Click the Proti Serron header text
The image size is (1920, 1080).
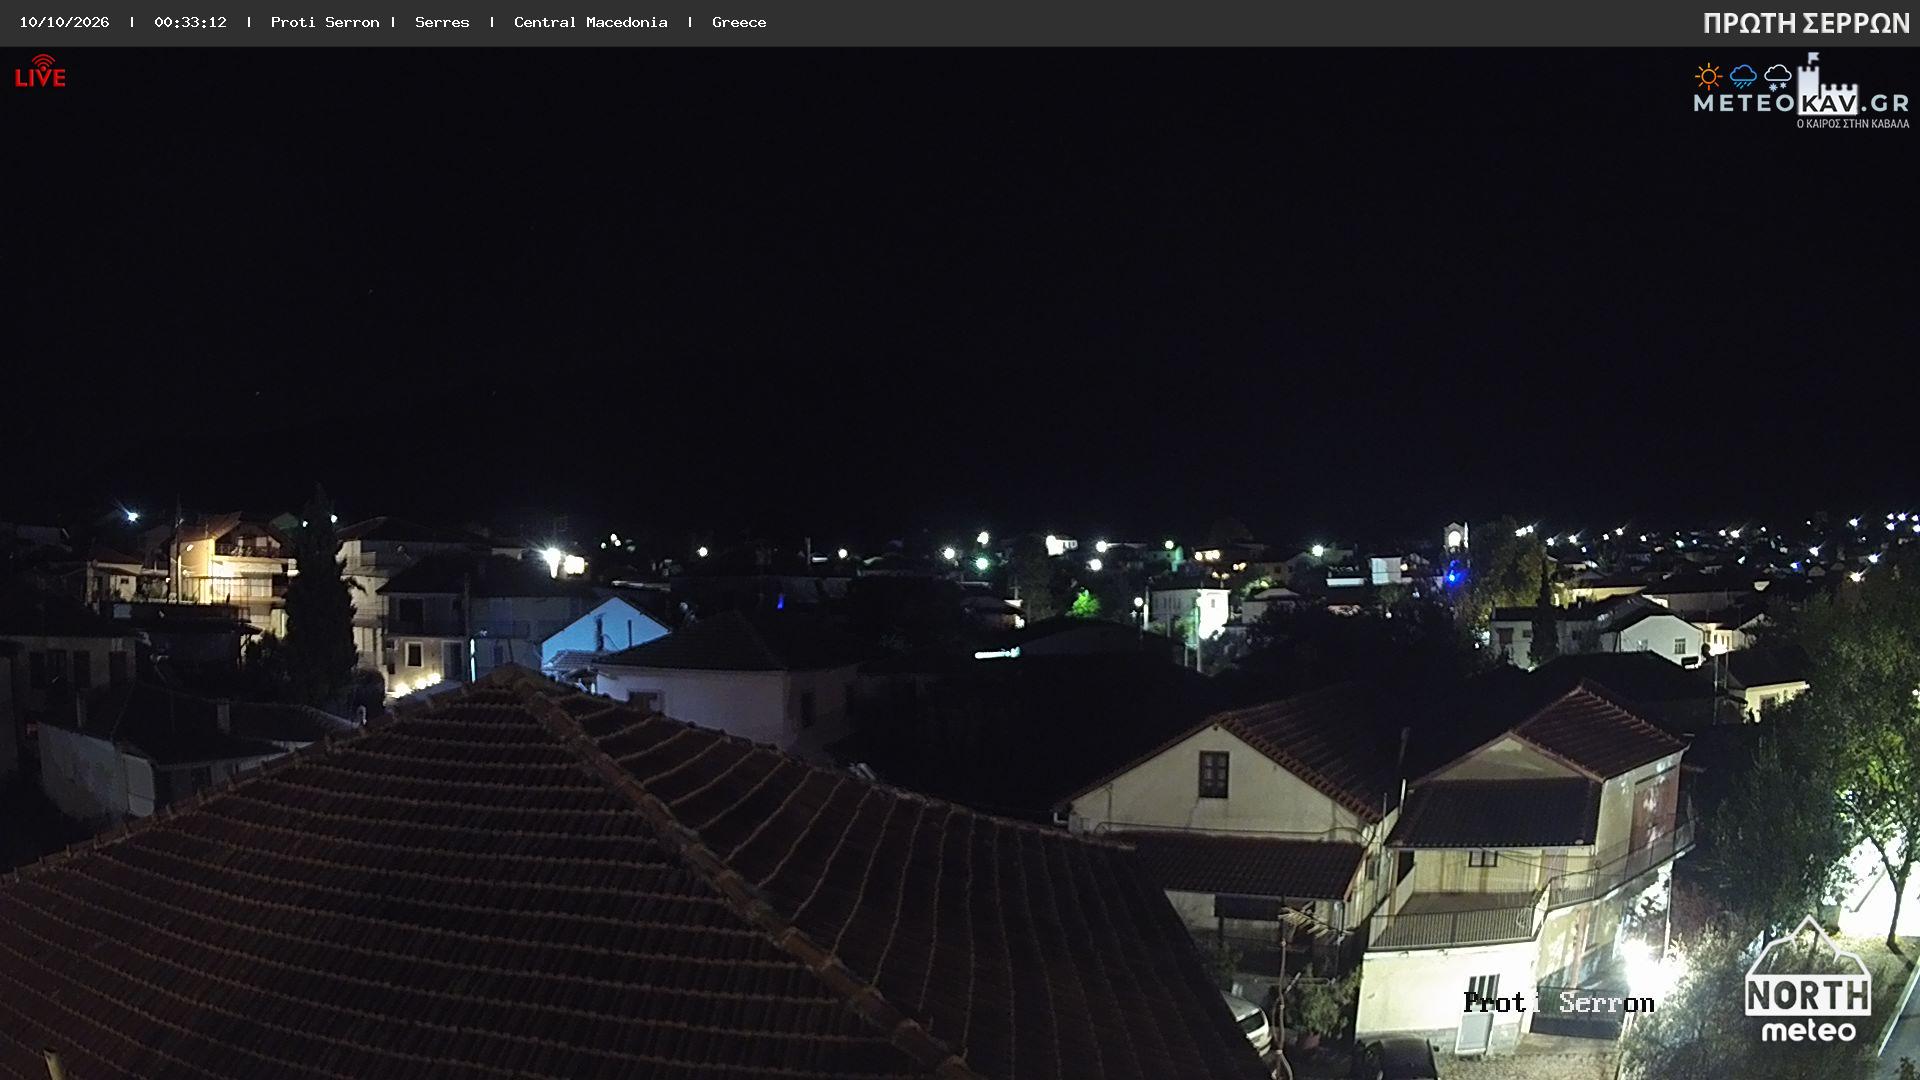[x=325, y=22]
